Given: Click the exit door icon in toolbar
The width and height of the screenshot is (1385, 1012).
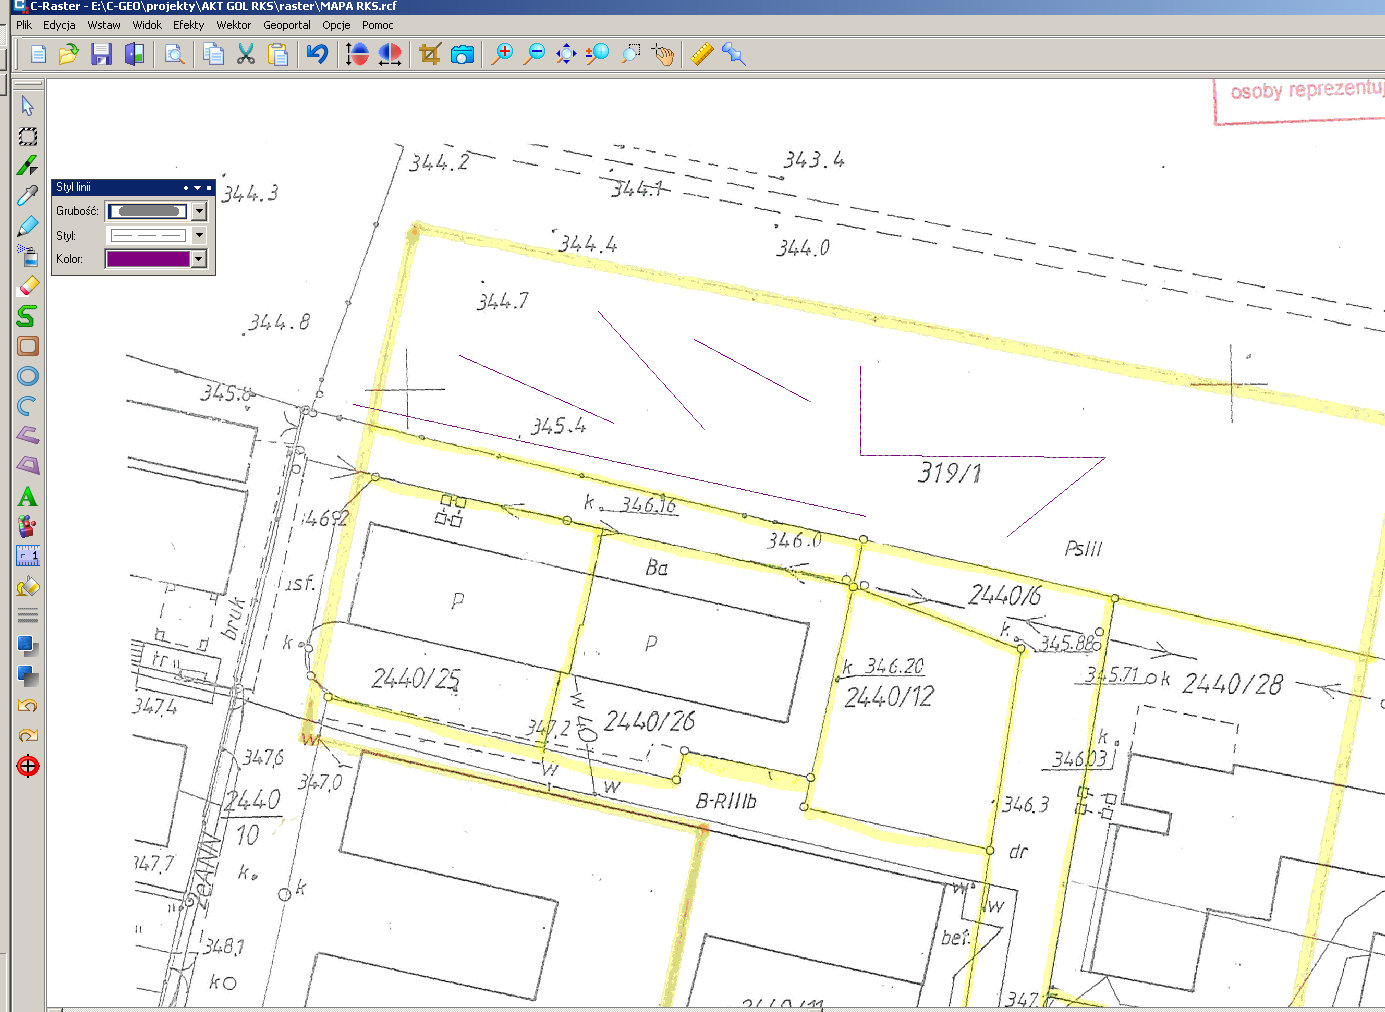Looking at the screenshot, I should 133,54.
